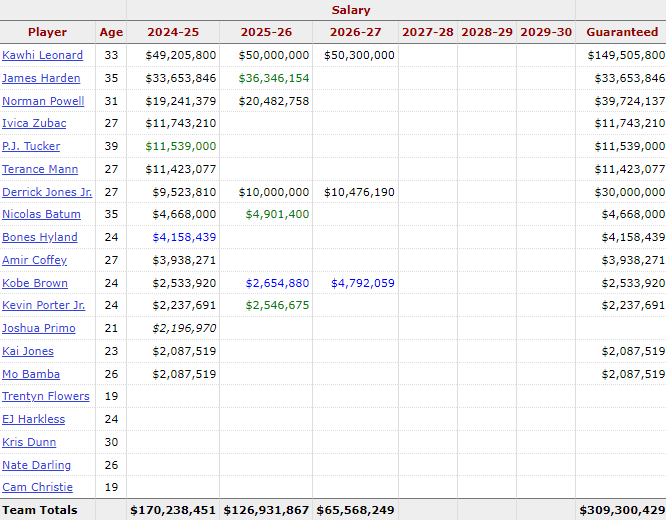Sort by the Guaranteed column header
The height and width of the screenshot is (520, 666).
point(622,32)
